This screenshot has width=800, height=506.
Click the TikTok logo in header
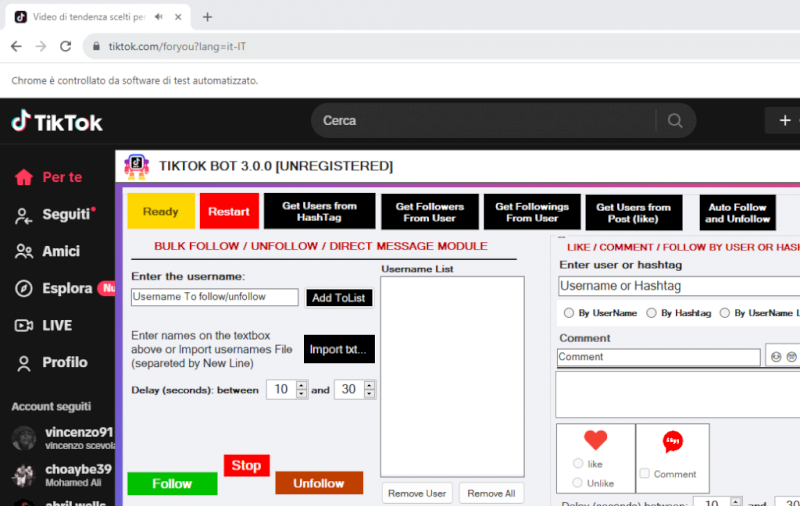click(57, 122)
